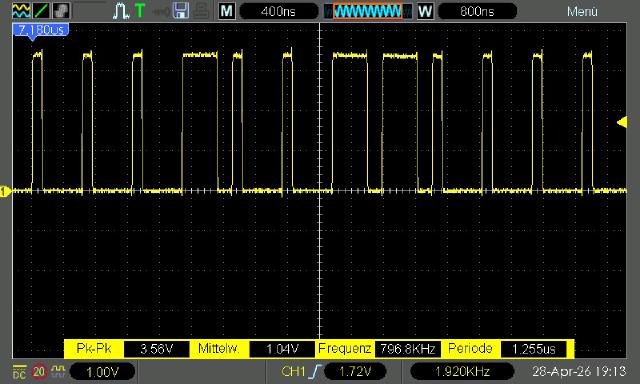Click the square-wave probe icon beside 1.00V
This screenshot has height=384, width=640.
(x=58, y=371)
